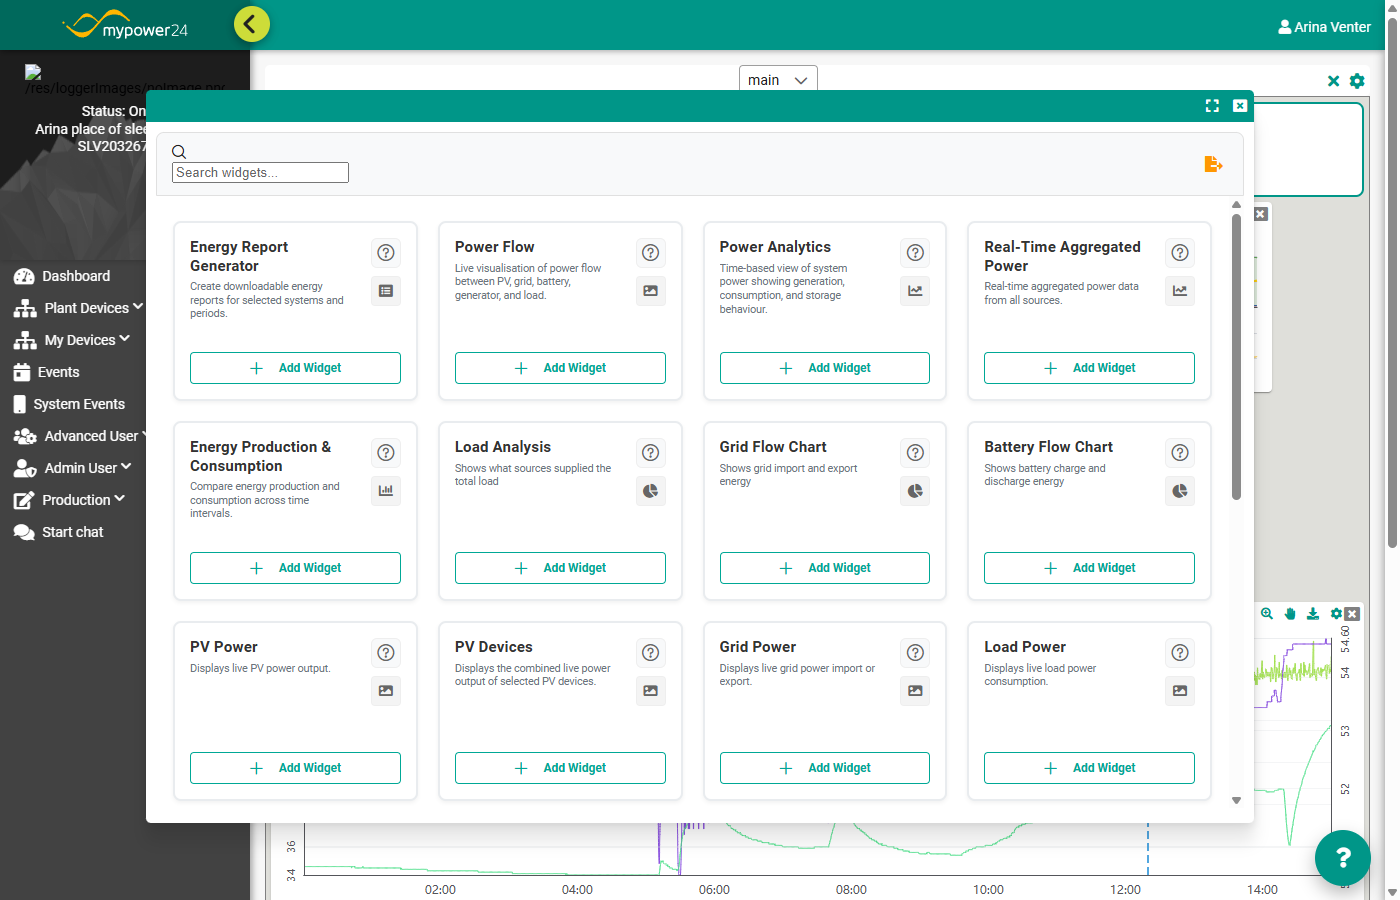Click the orange export icon in the widget dialog
Screen dimensions: 1400x900
[1213, 164]
